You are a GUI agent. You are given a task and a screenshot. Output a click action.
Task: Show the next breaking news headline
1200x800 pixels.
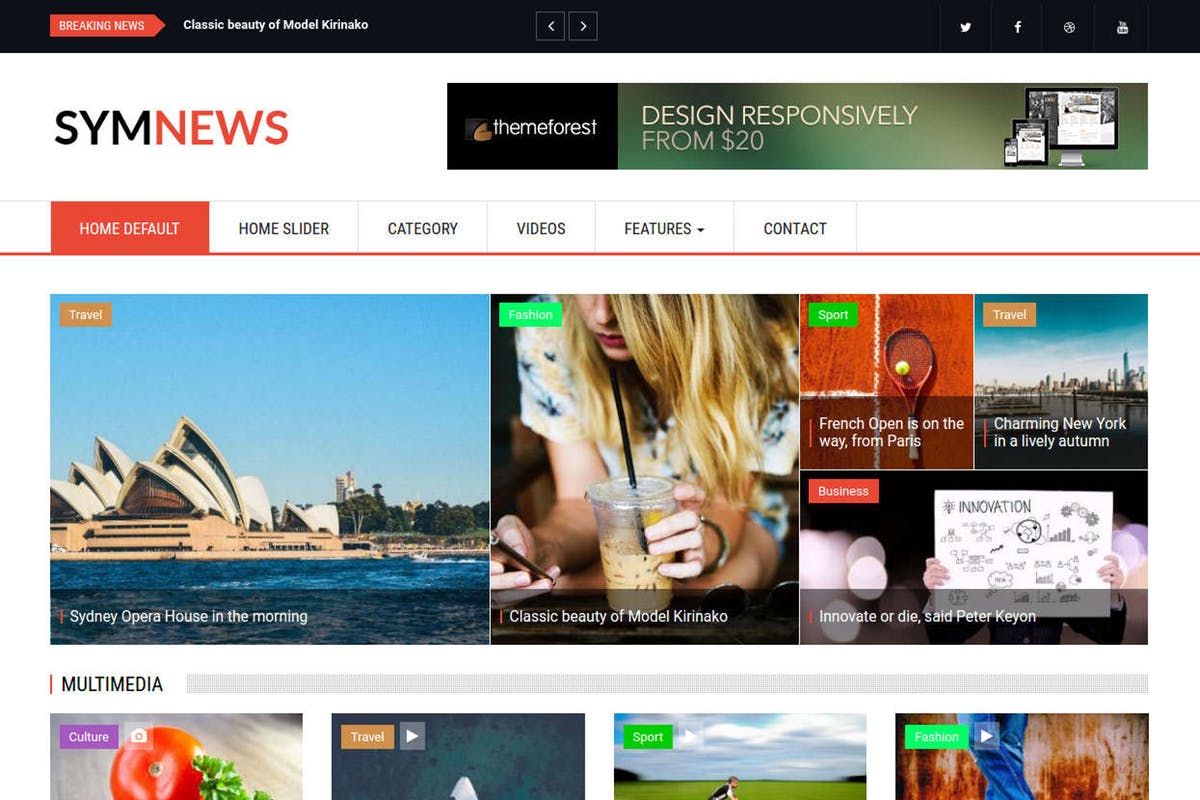point(583,26)
